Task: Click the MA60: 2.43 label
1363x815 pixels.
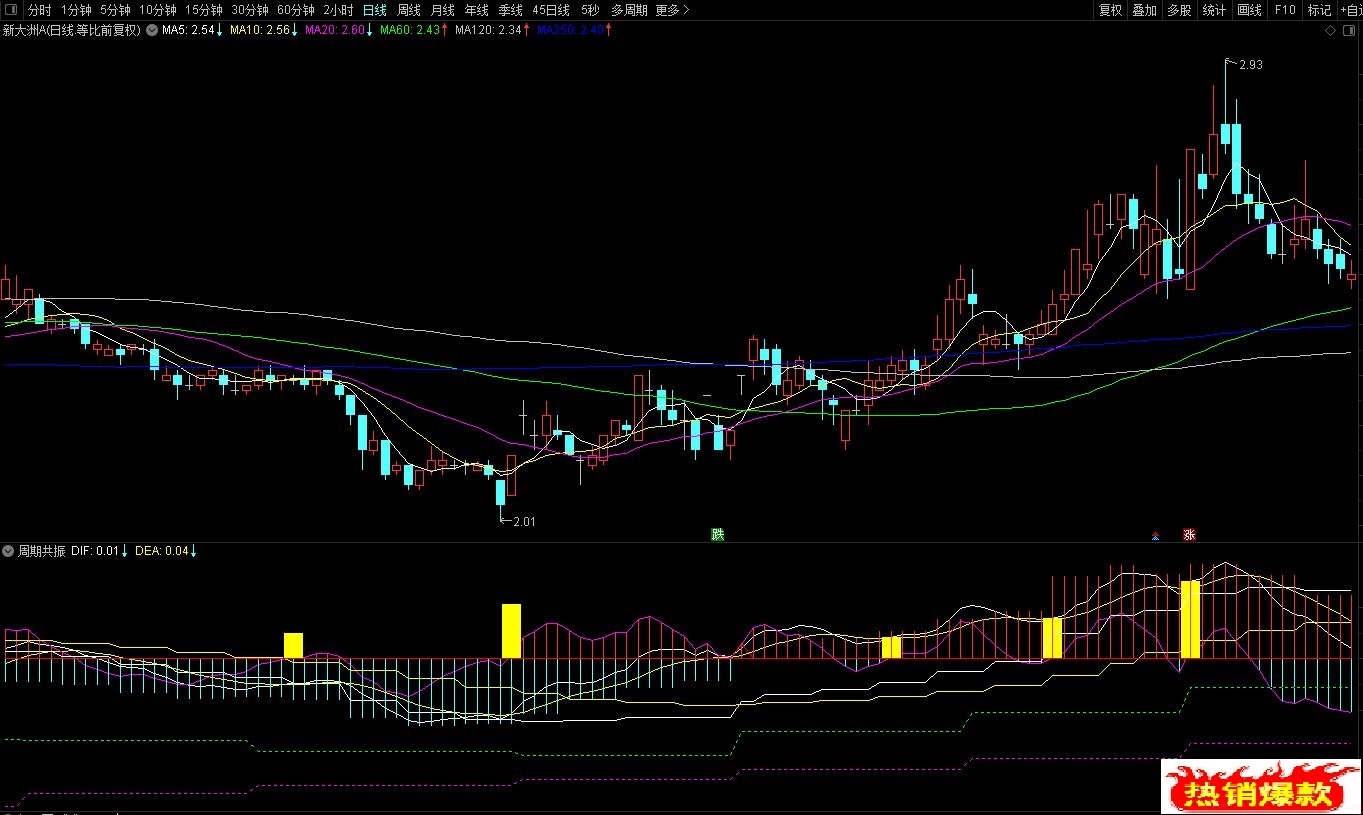Action: tap(410, 30)
